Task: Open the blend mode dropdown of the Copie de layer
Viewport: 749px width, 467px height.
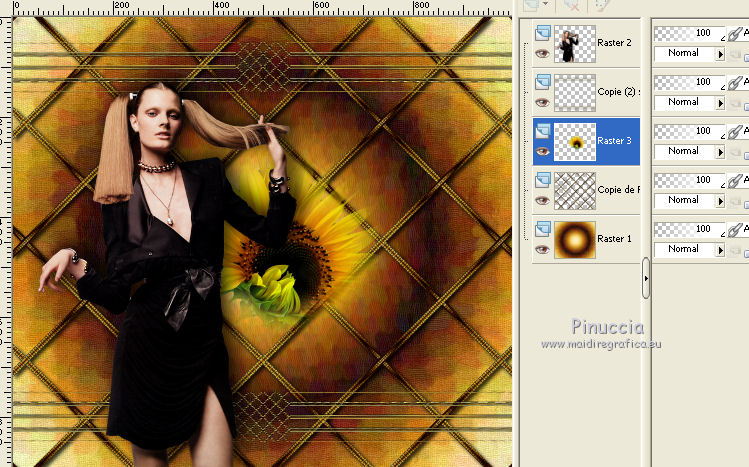Action: [689, 200]
